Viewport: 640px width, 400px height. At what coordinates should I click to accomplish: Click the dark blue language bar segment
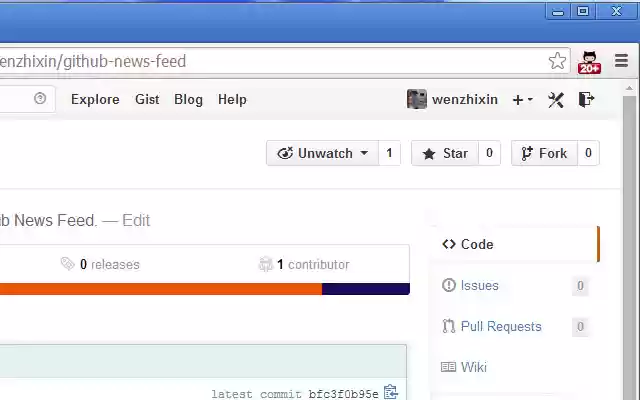tap(366, 289)
